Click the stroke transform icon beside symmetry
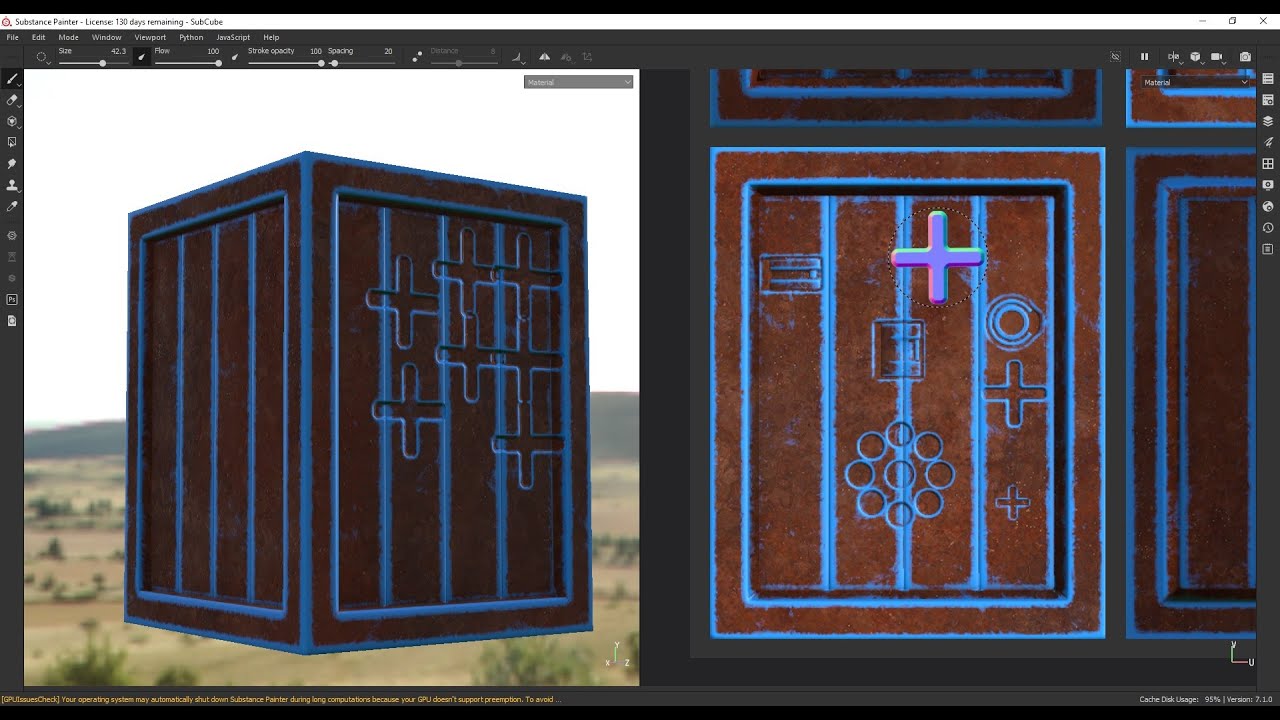1280x720 pixels. (x=587, y=57)
